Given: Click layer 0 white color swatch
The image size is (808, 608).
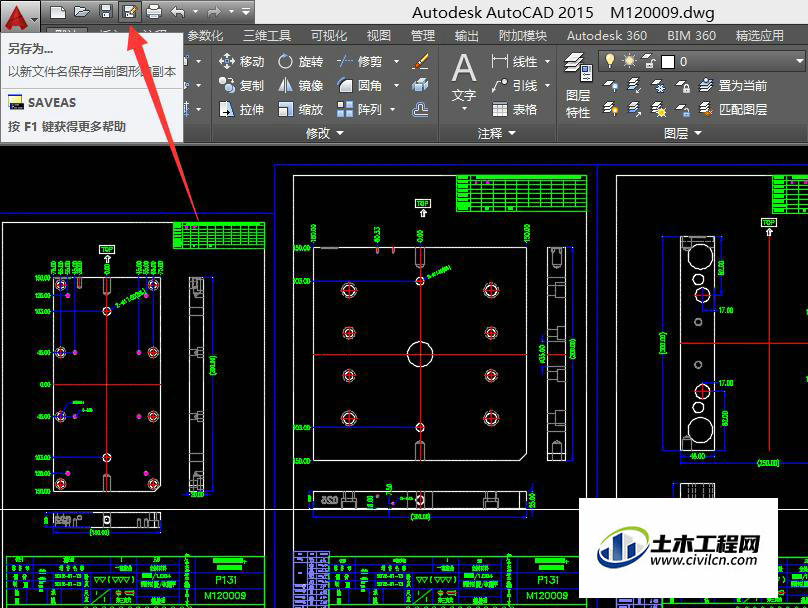Looking at the screenshot, I should (668, 61).
